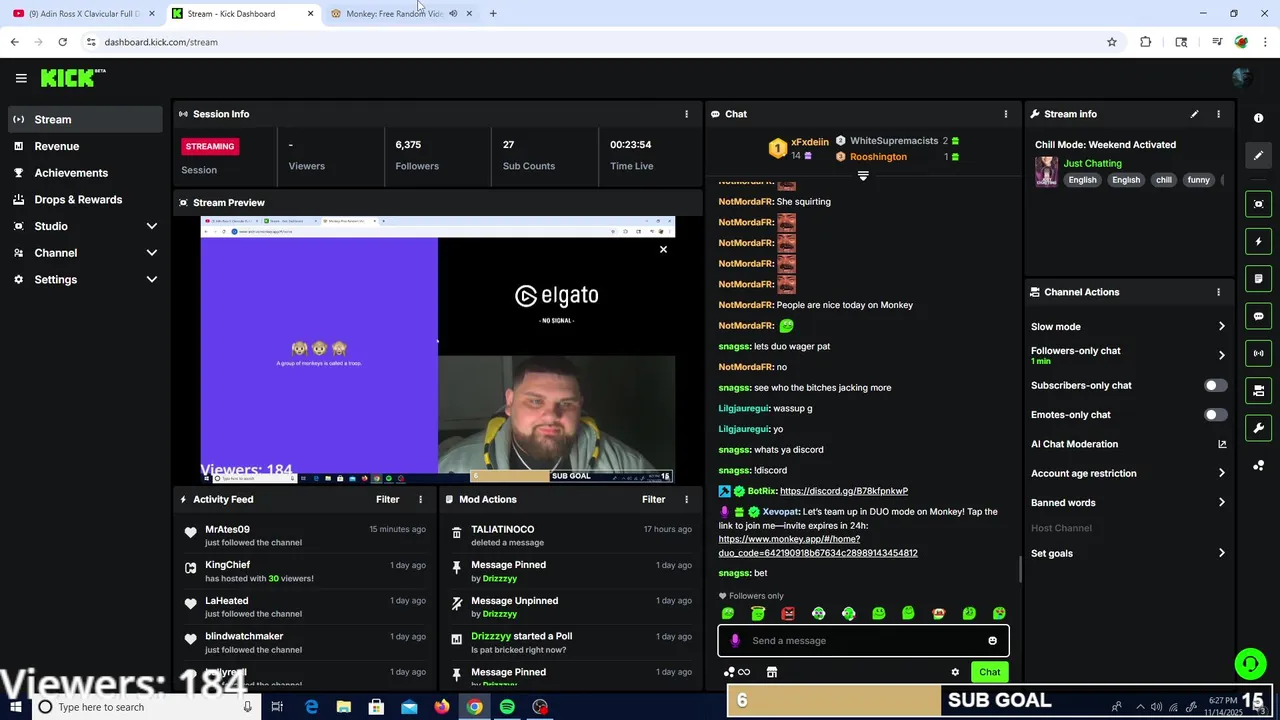
Task: Bookmark page with star icon
Action: pyautogui.click(x=1111, y=42)
